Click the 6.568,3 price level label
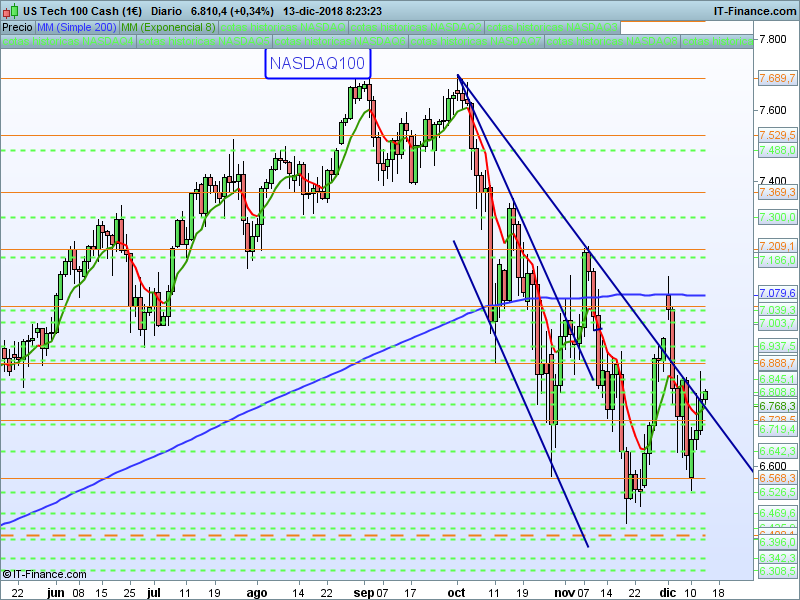Viewport: 800px width, 600px height. (777, 478)
